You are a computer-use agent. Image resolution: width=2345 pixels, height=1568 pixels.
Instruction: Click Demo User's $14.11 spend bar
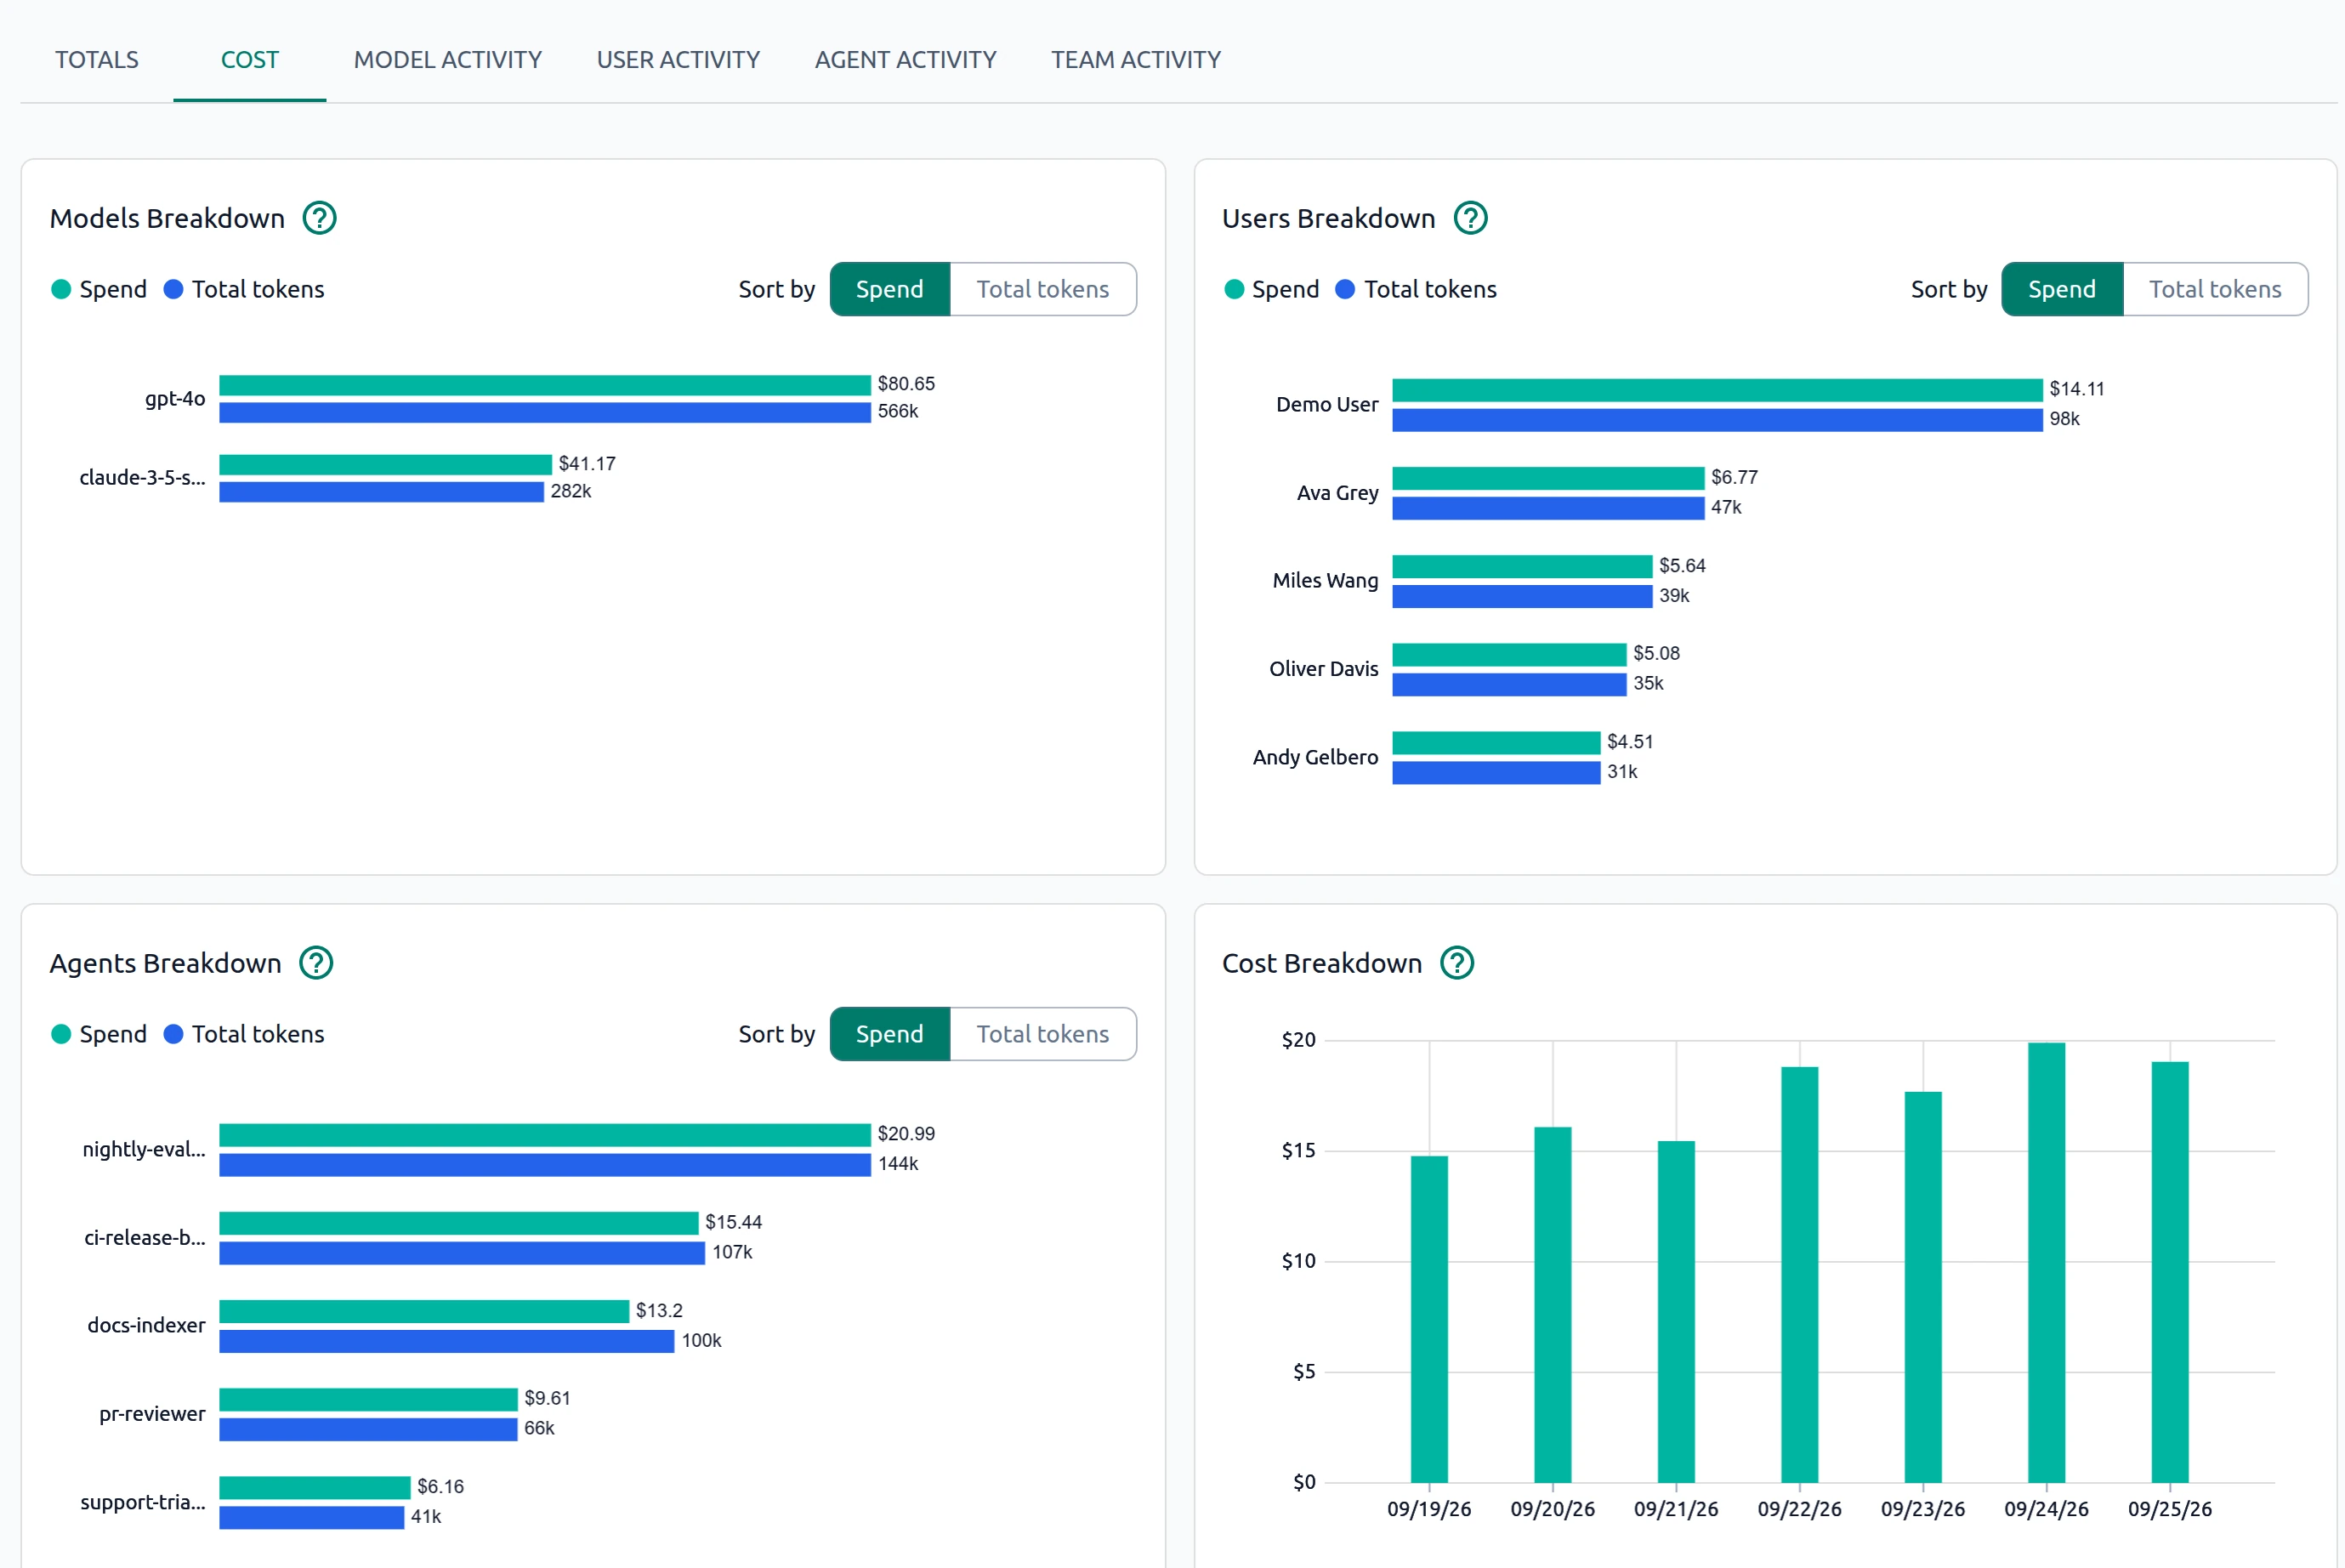(1717, 390)
